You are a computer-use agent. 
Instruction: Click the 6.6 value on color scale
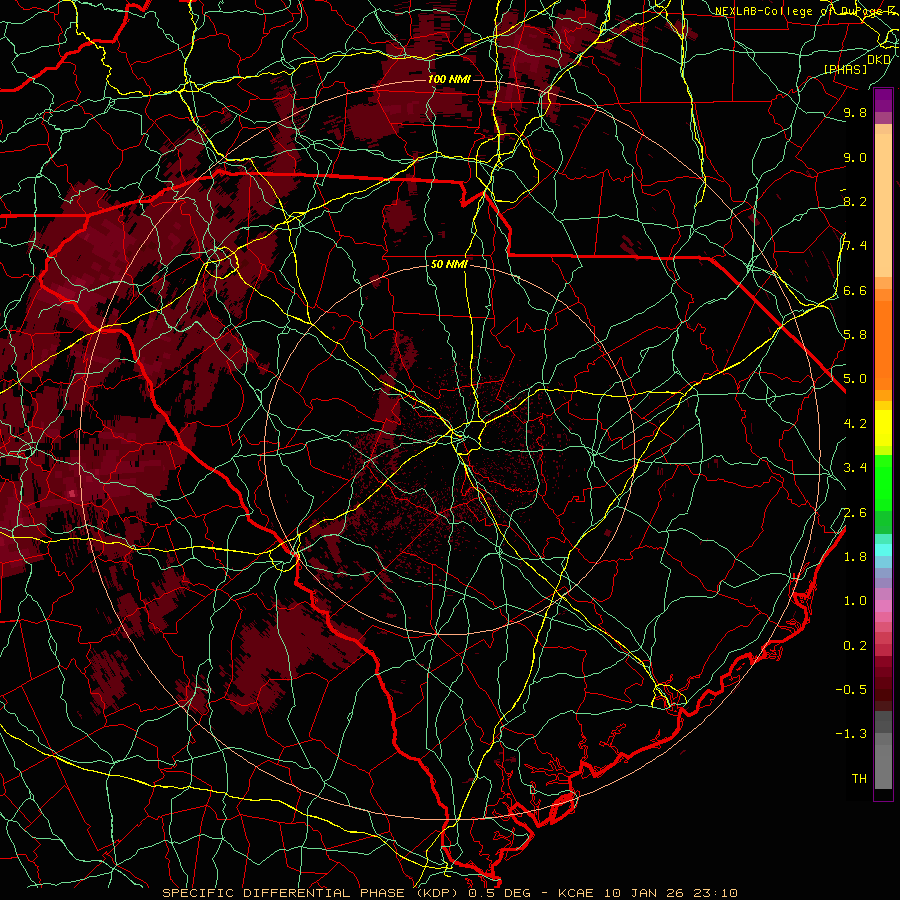point(855,290)
